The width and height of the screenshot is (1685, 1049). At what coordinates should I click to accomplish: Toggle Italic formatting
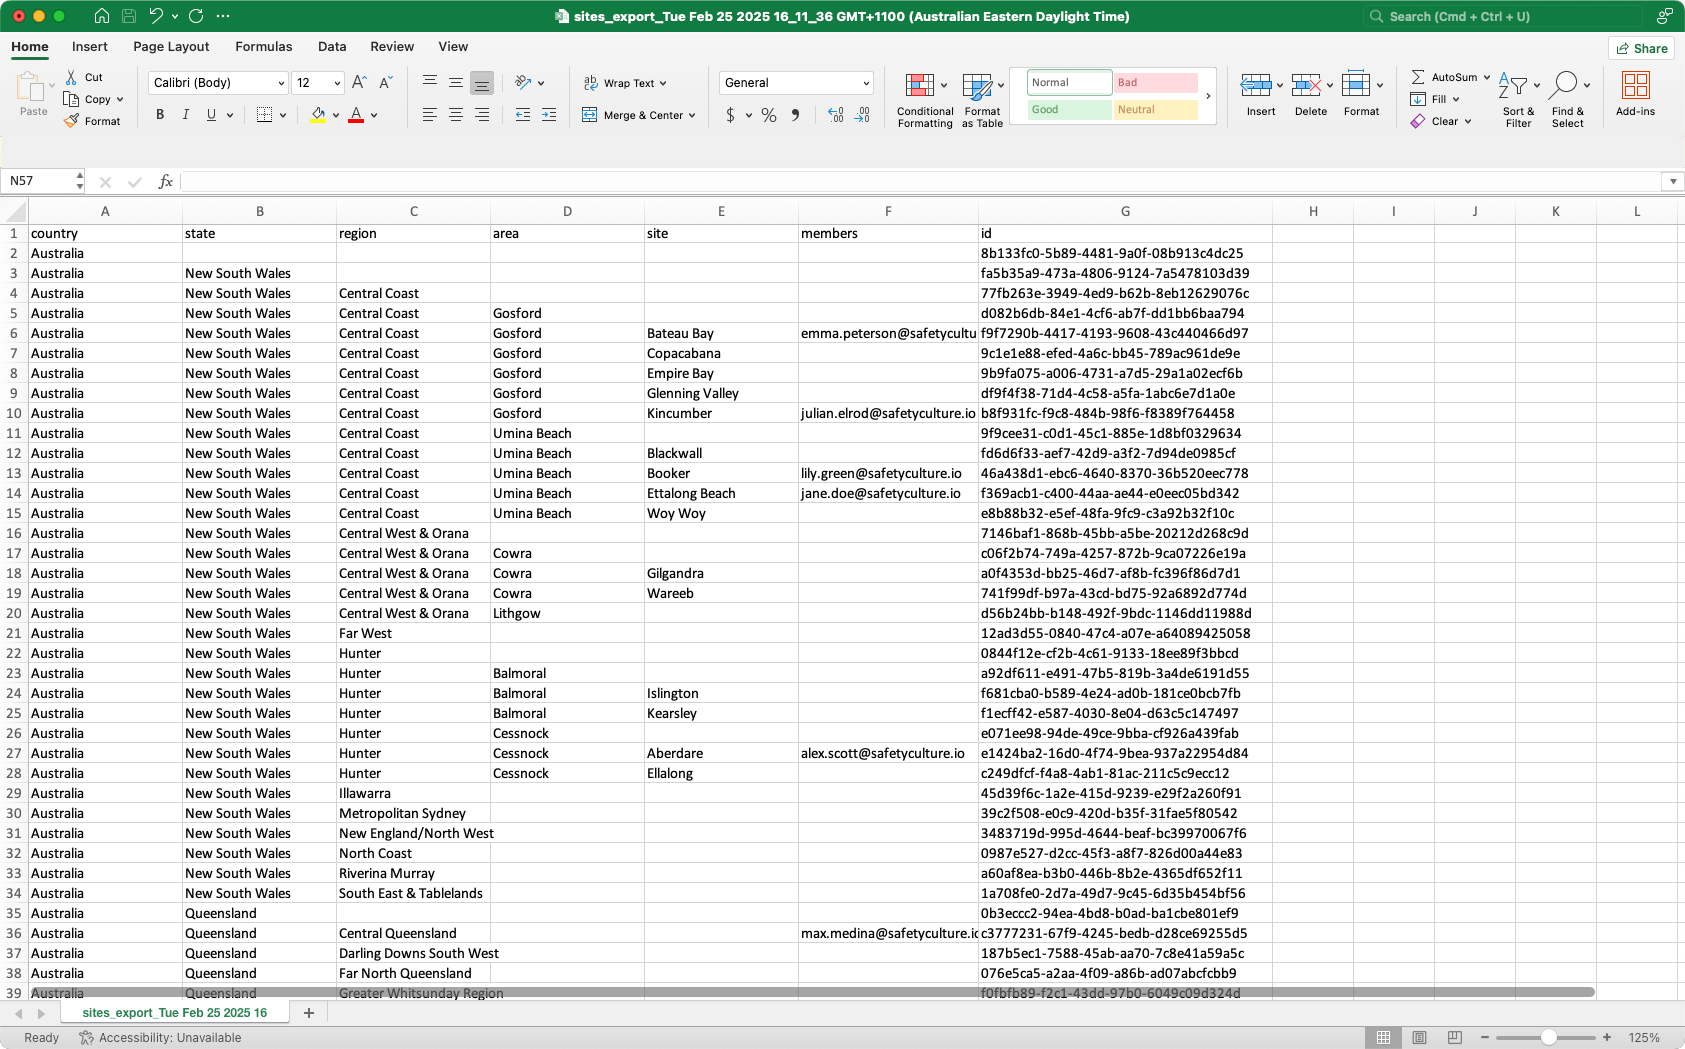(x=186, y=115)
